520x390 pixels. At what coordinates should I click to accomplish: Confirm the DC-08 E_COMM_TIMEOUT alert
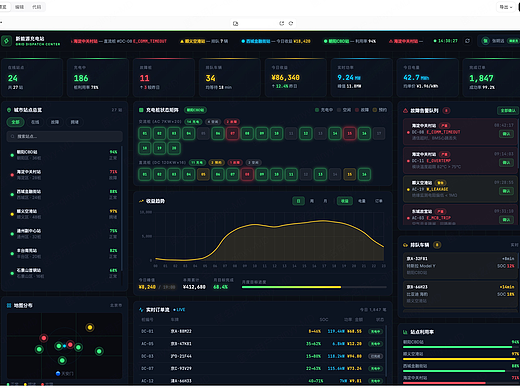click(506, 134)
